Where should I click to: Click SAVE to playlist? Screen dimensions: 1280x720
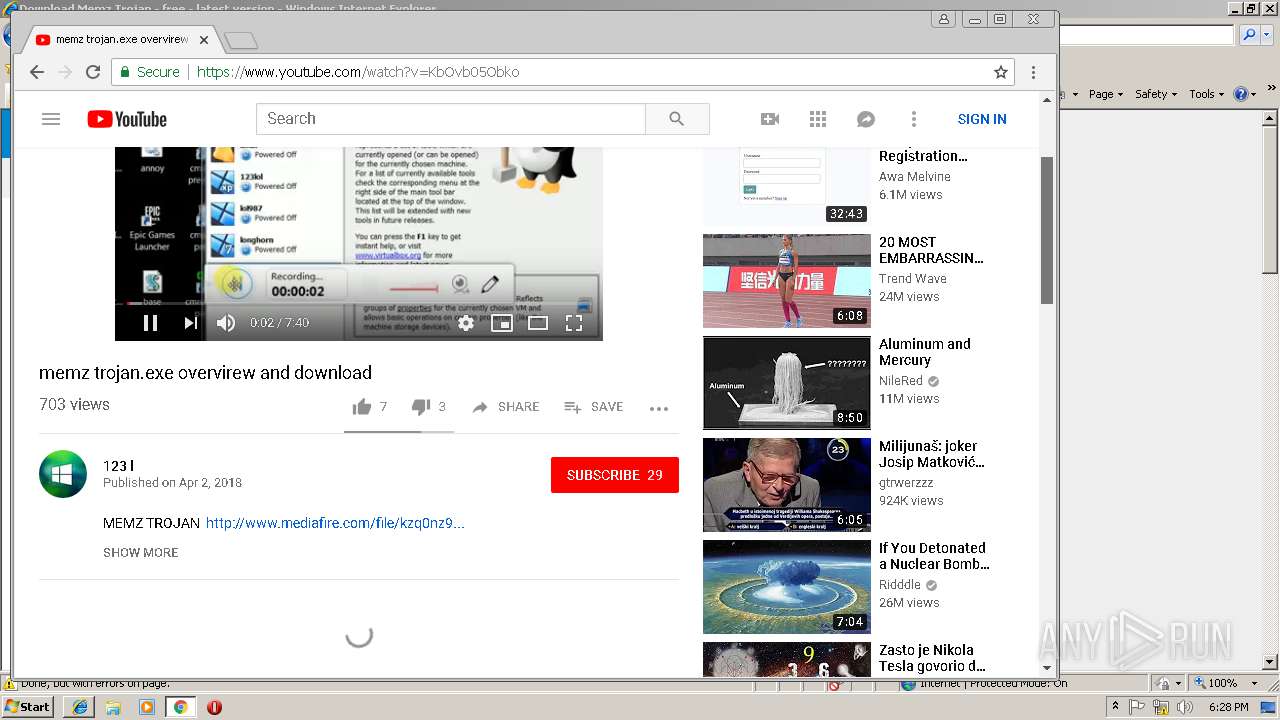(x=593, y=407)
